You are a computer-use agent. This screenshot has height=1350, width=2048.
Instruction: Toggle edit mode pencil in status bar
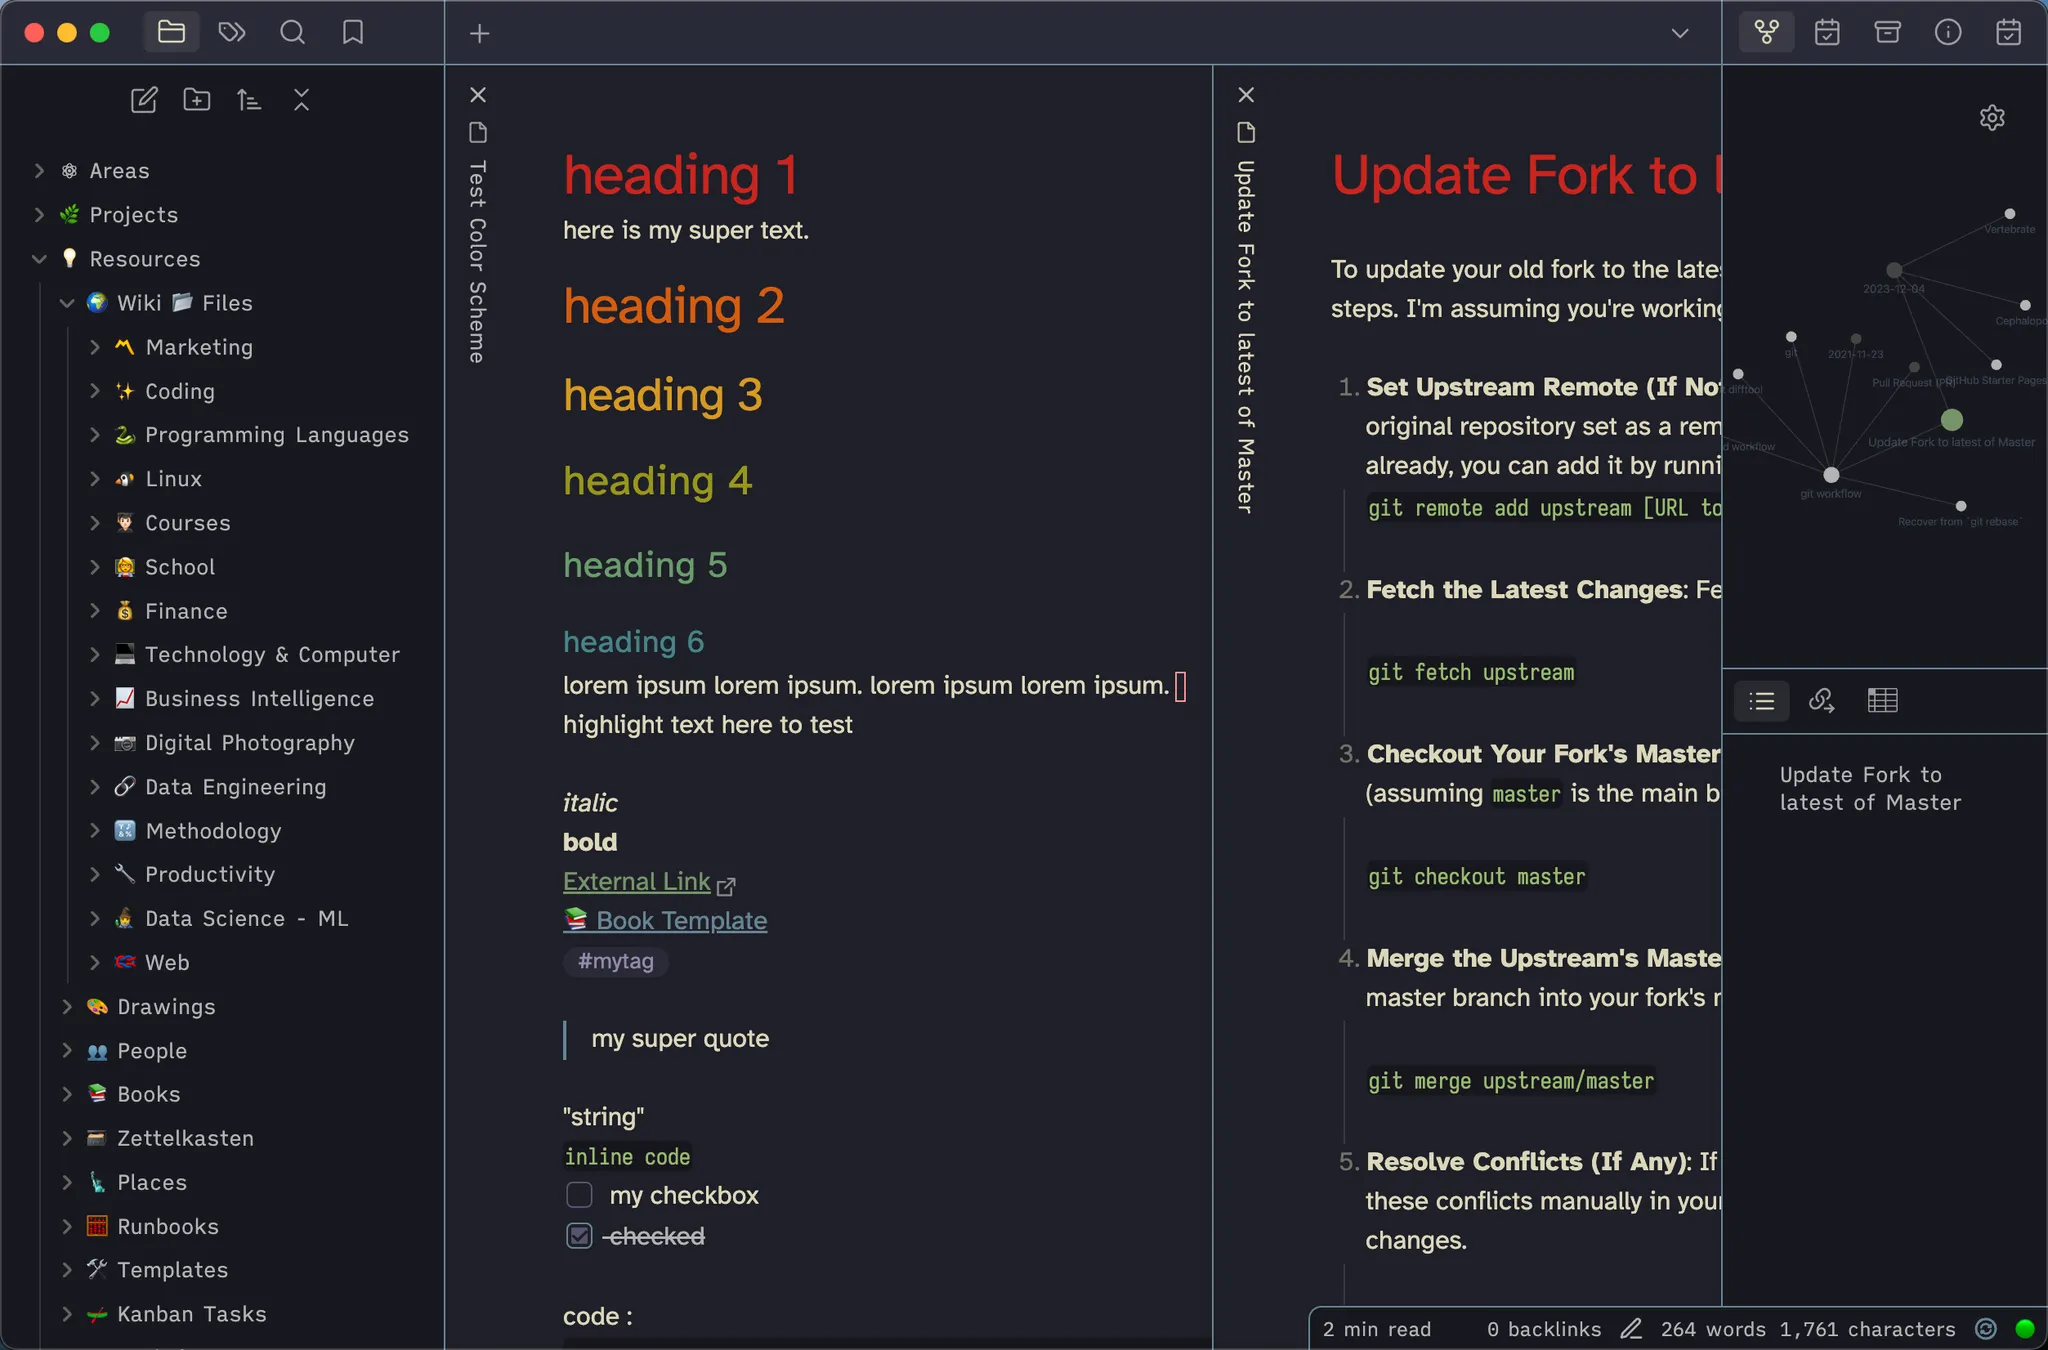(1631, 1329)
